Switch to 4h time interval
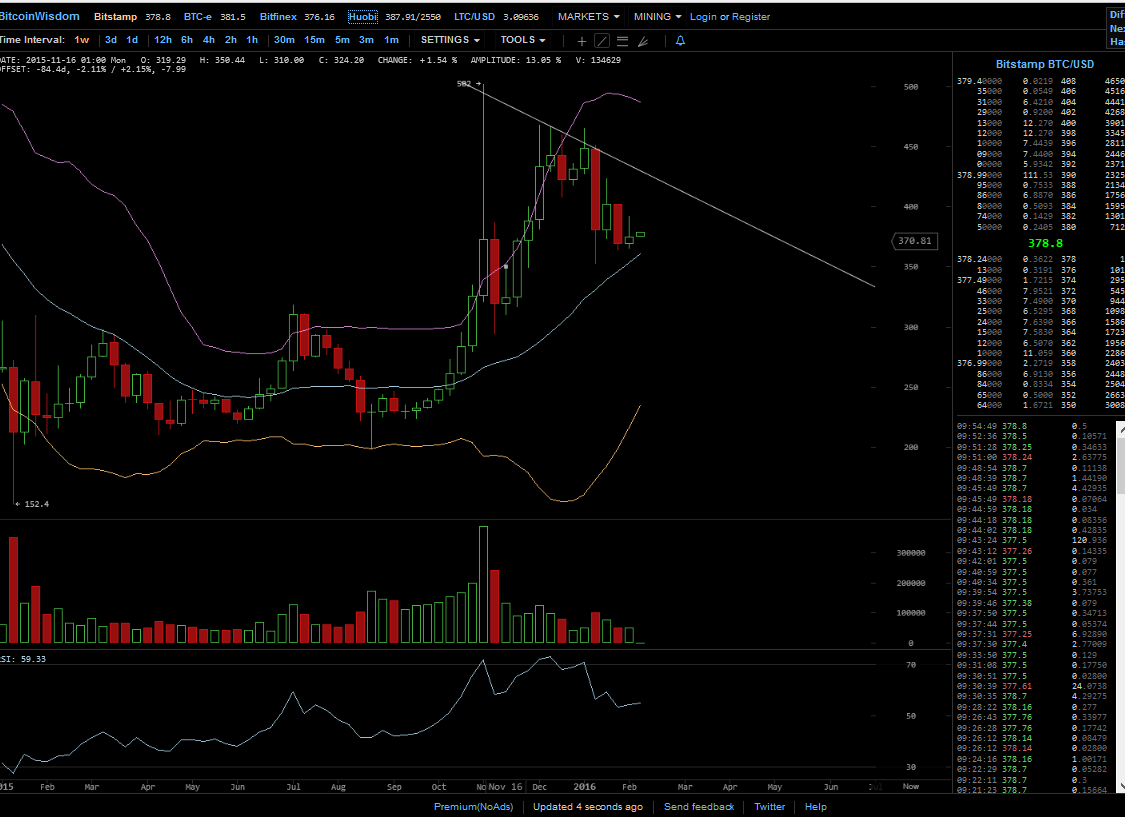The width and height of the screenshot is (1125, 817). (209, 40)
